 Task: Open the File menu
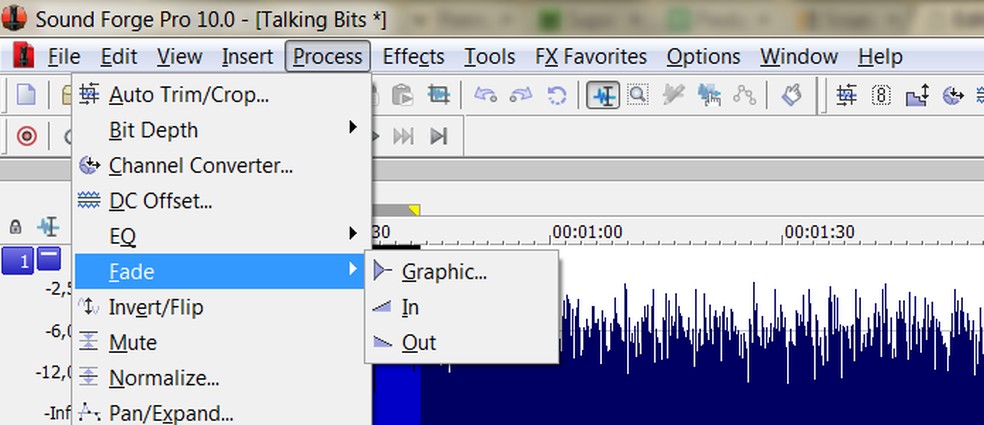[64, 56]
